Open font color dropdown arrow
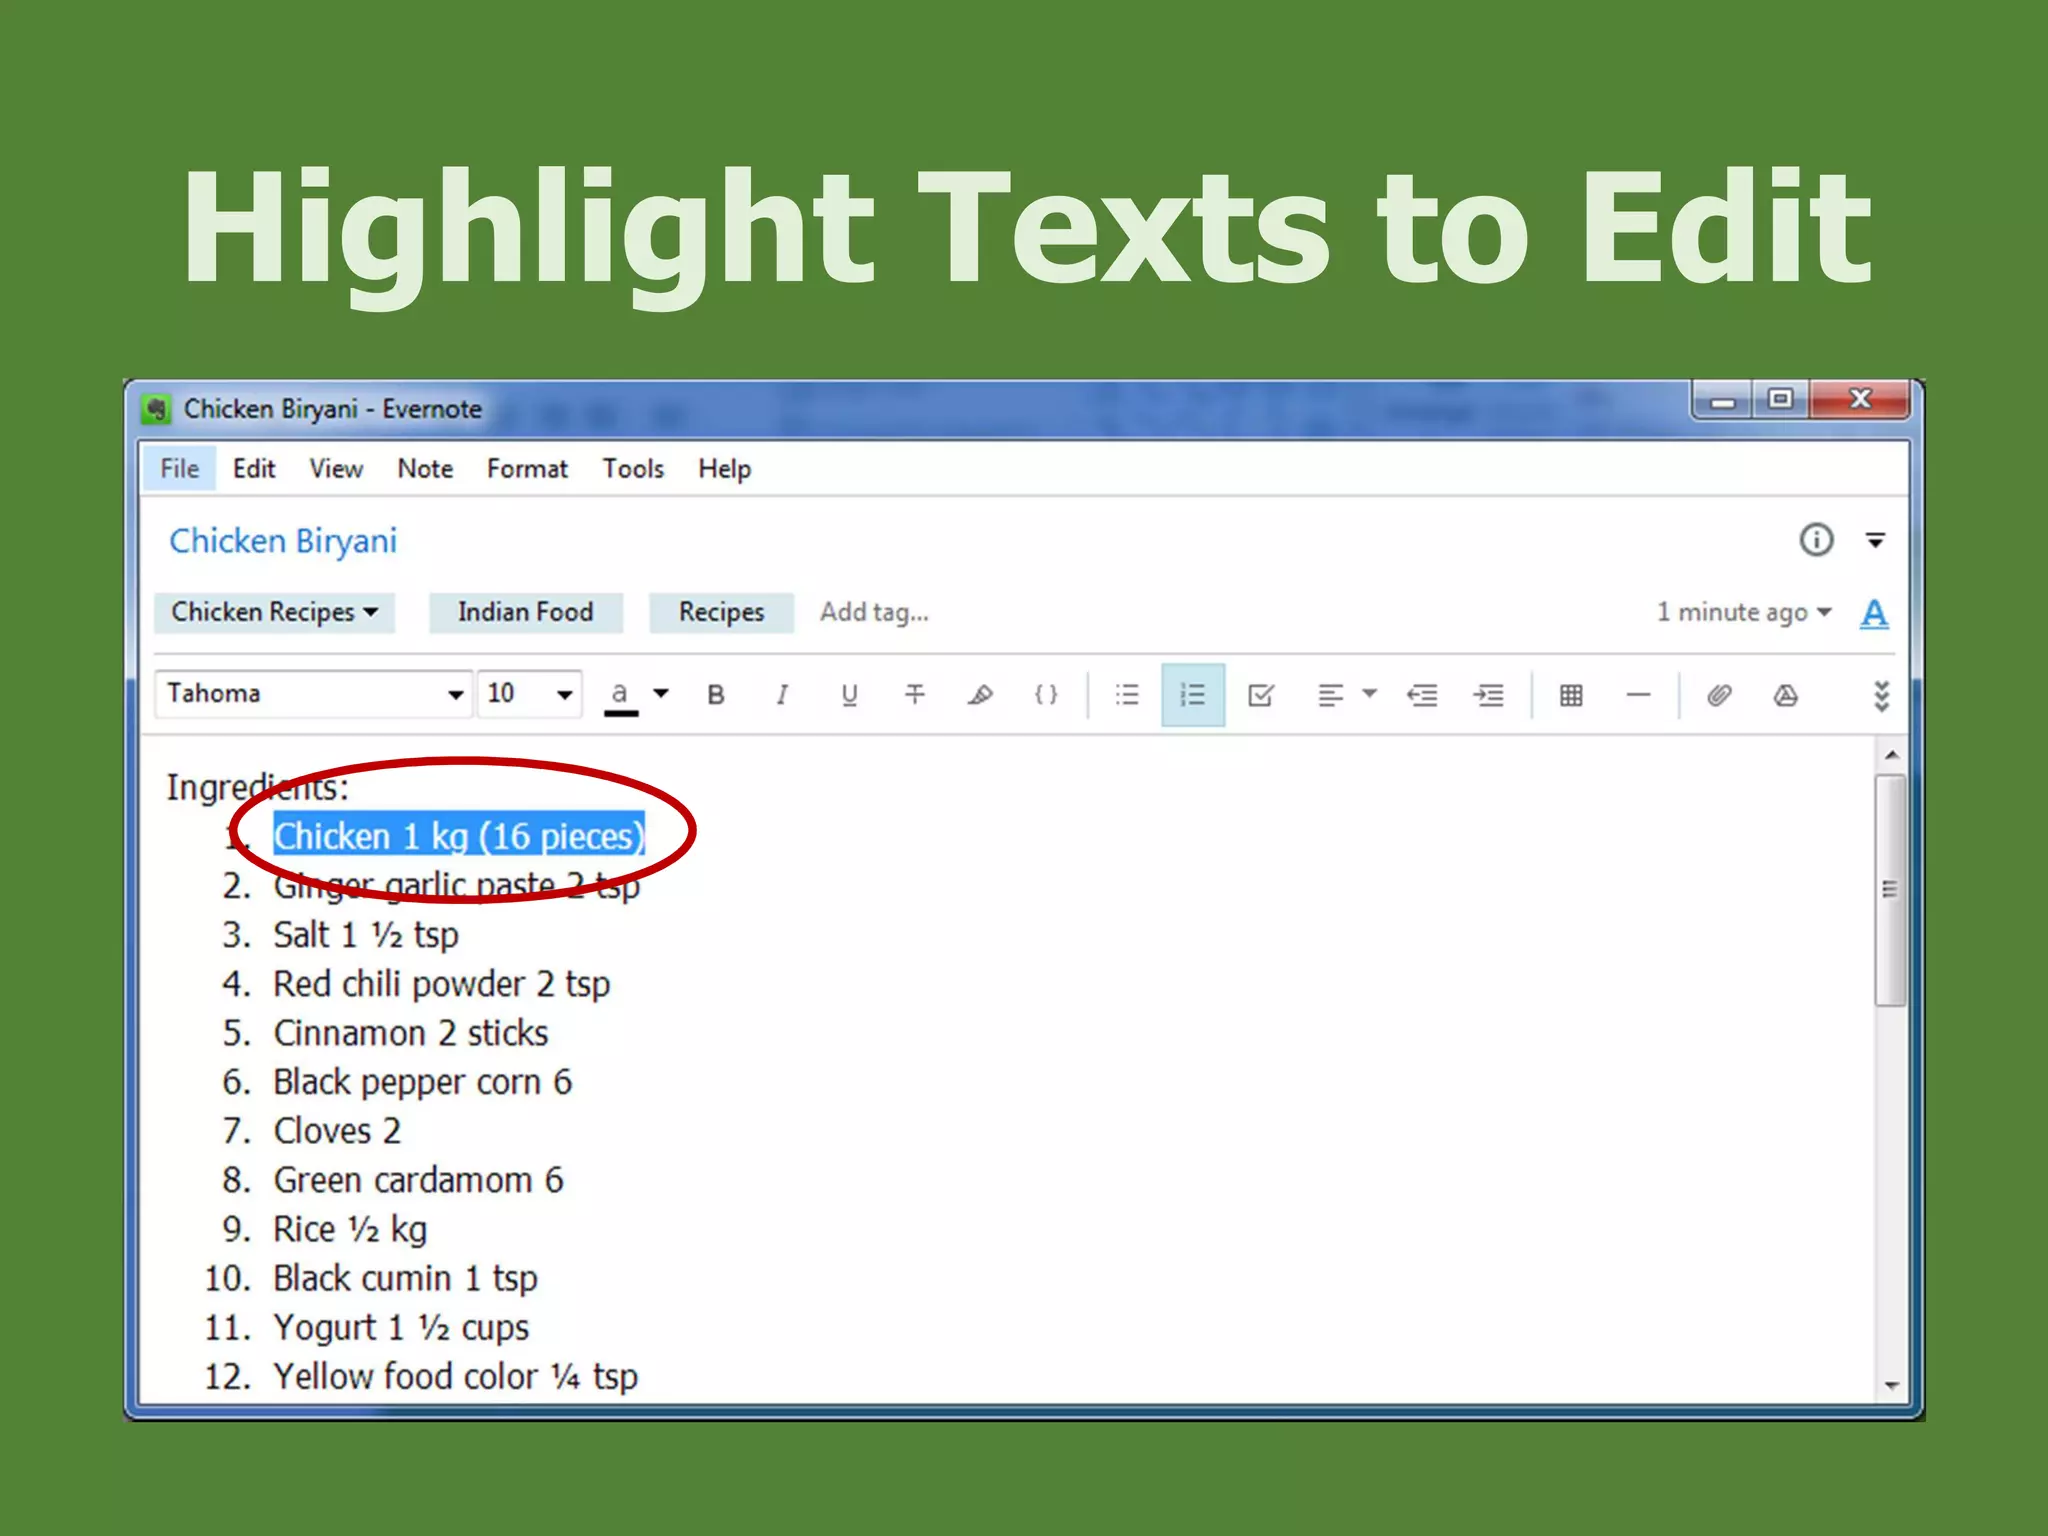This screenshot has height=1536, width=2048. [x=661, y=693]
